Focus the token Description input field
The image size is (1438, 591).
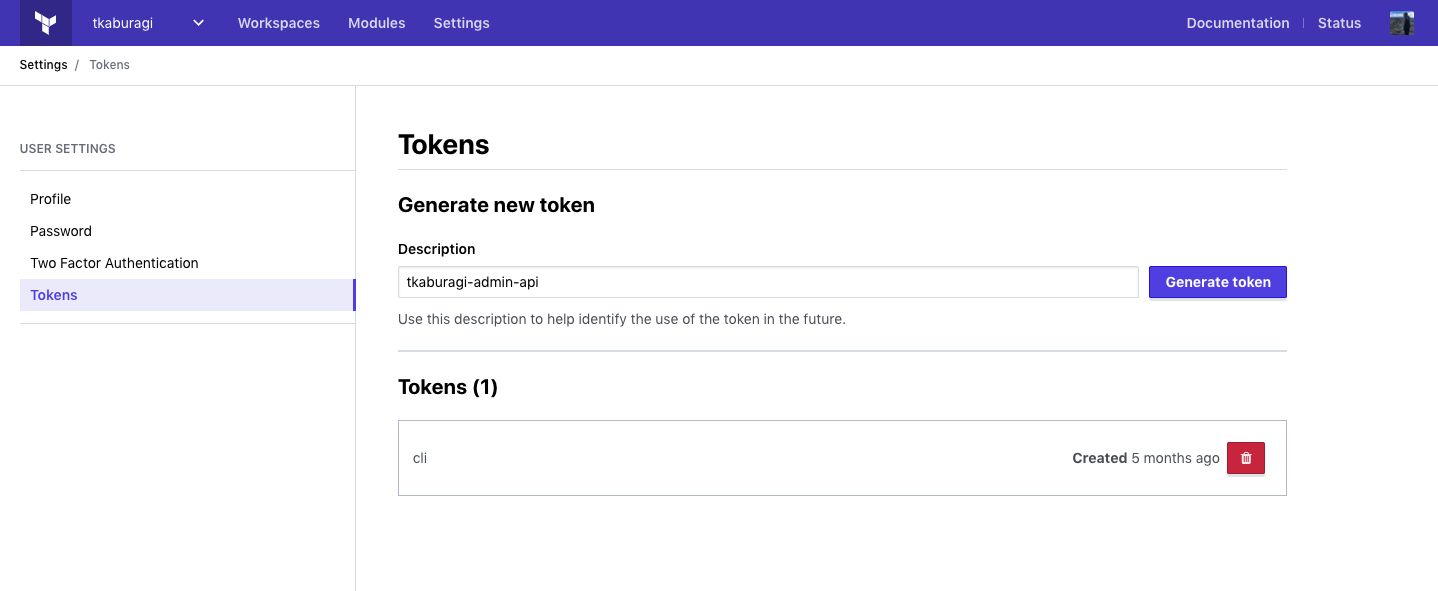(767, 282)
